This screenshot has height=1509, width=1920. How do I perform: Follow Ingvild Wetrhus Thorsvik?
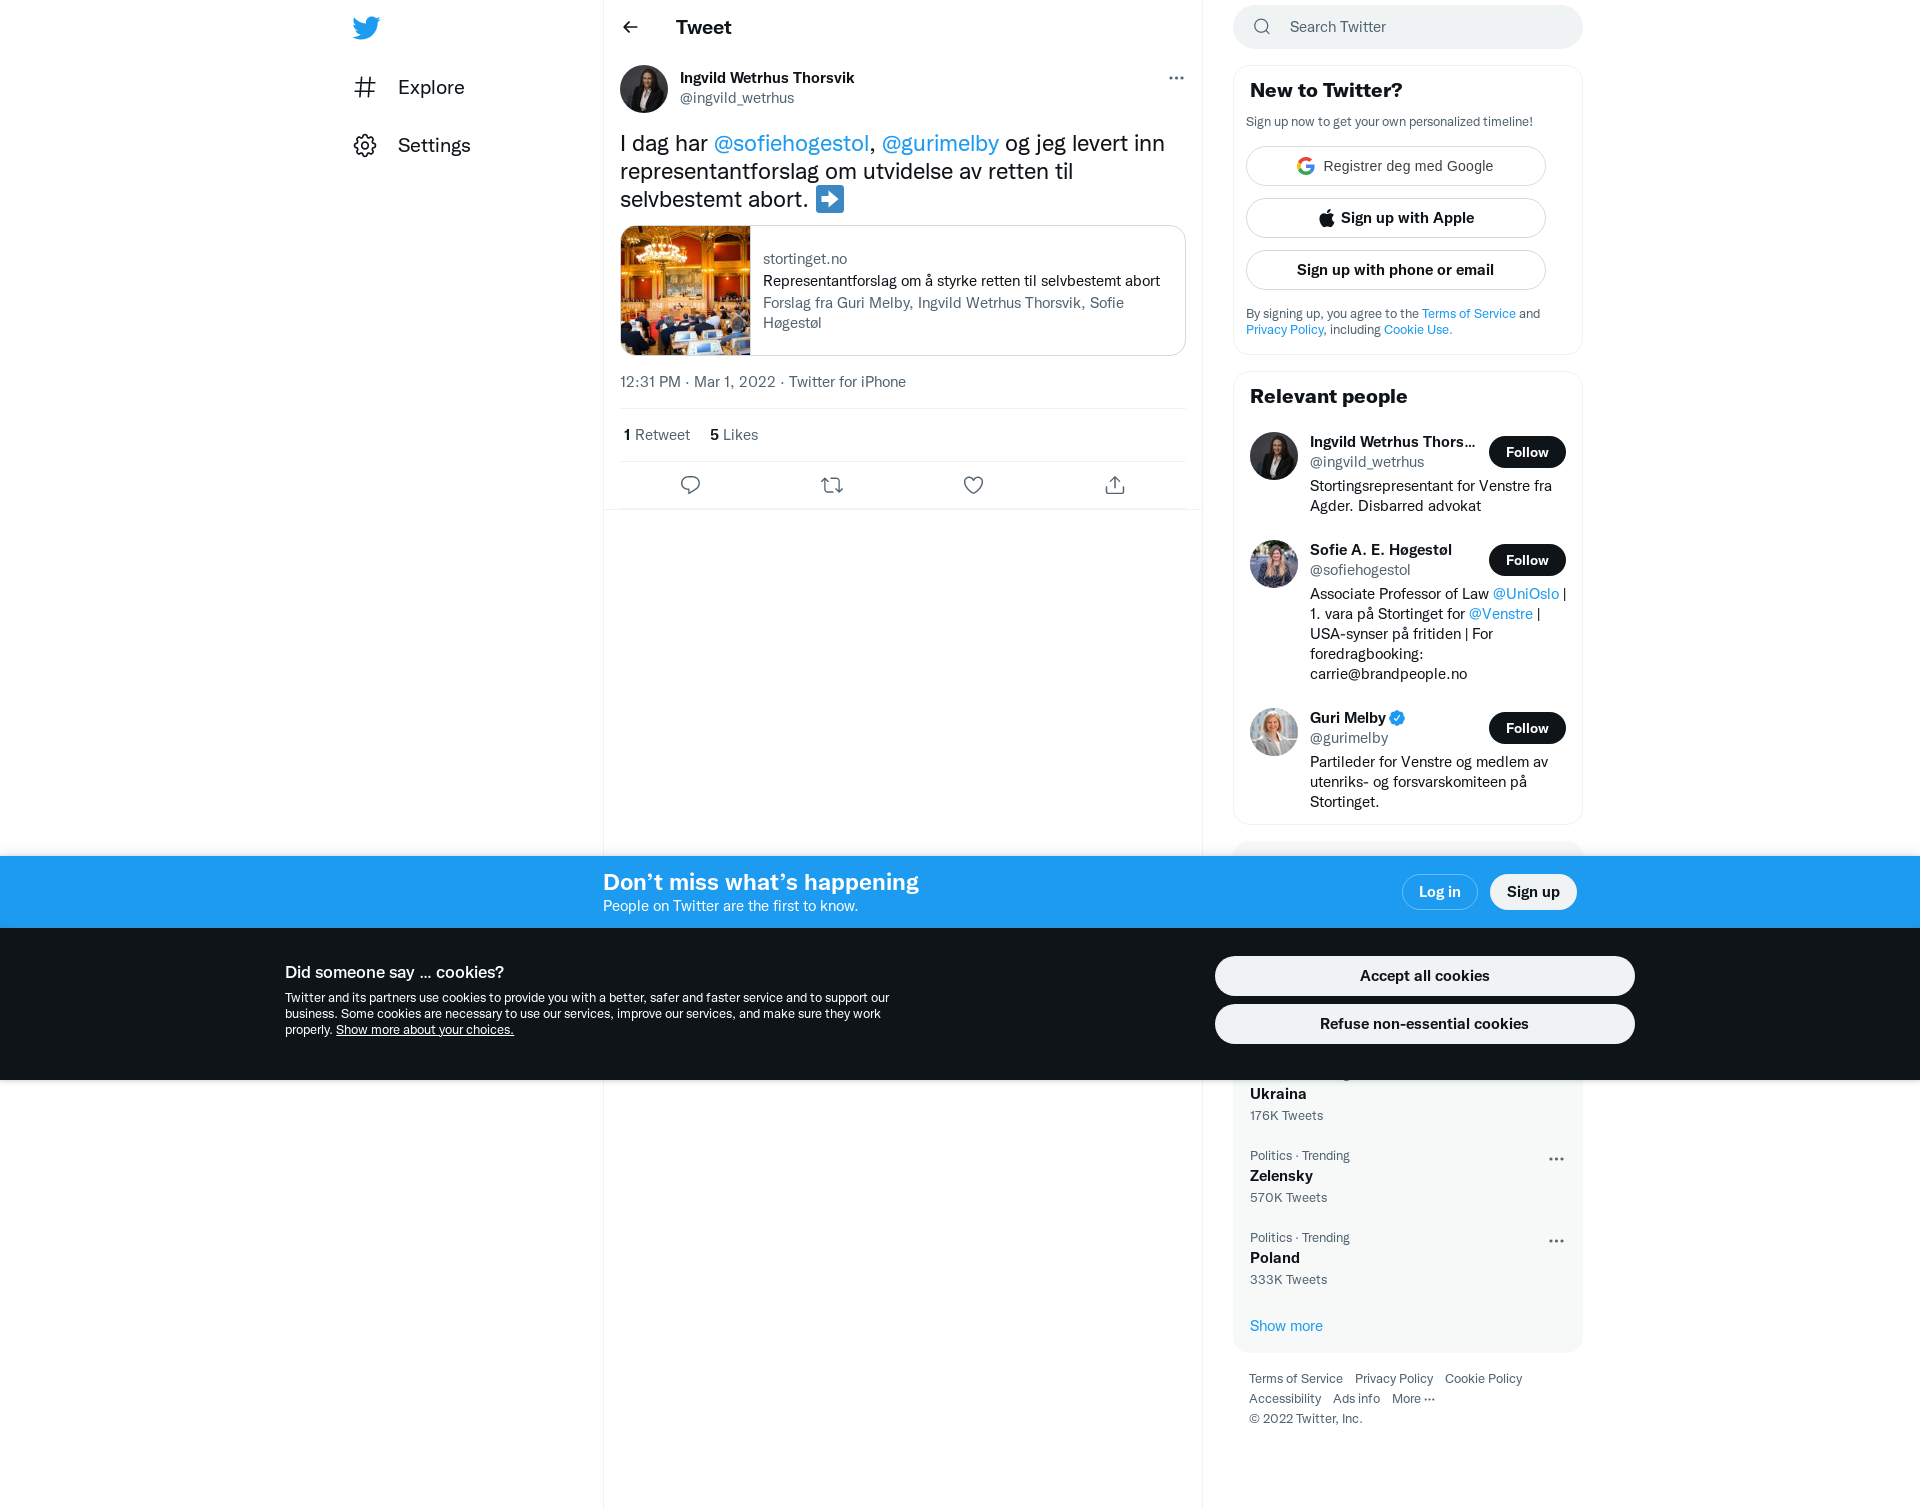(x=1527, y=452)
